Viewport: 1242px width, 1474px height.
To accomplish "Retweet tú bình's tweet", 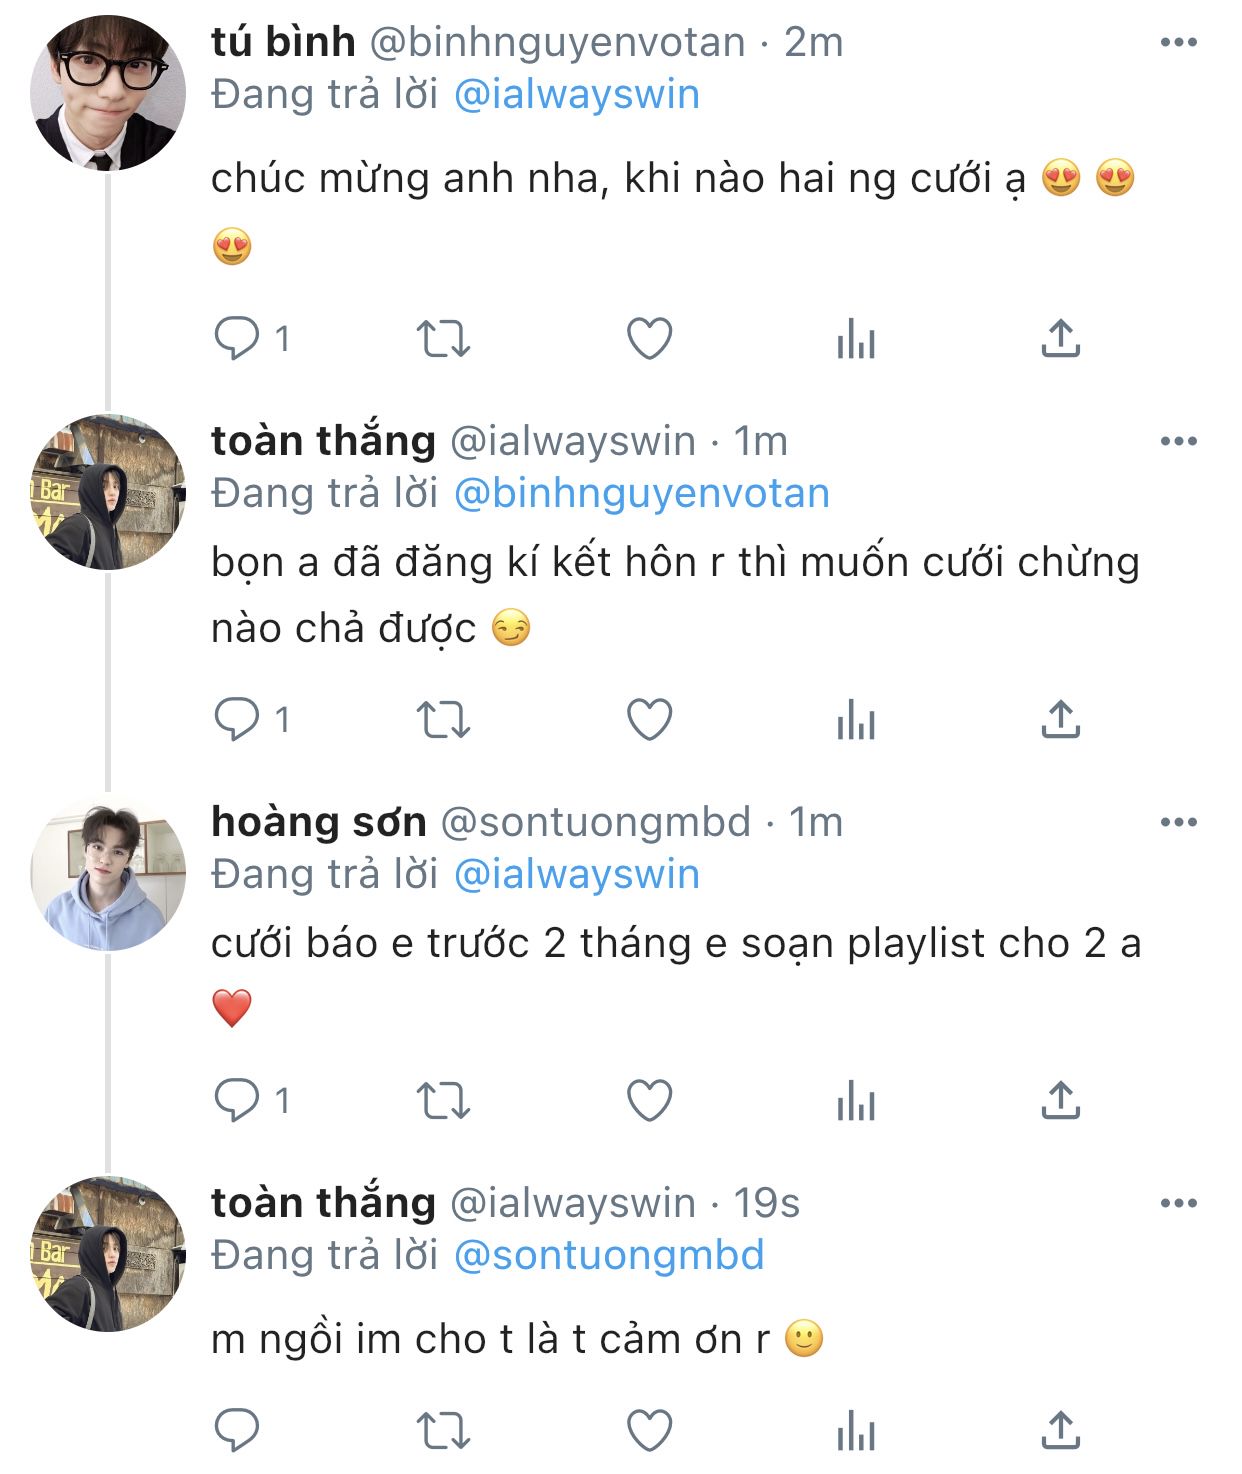I will pyautogui.click(x=442, y=339).
